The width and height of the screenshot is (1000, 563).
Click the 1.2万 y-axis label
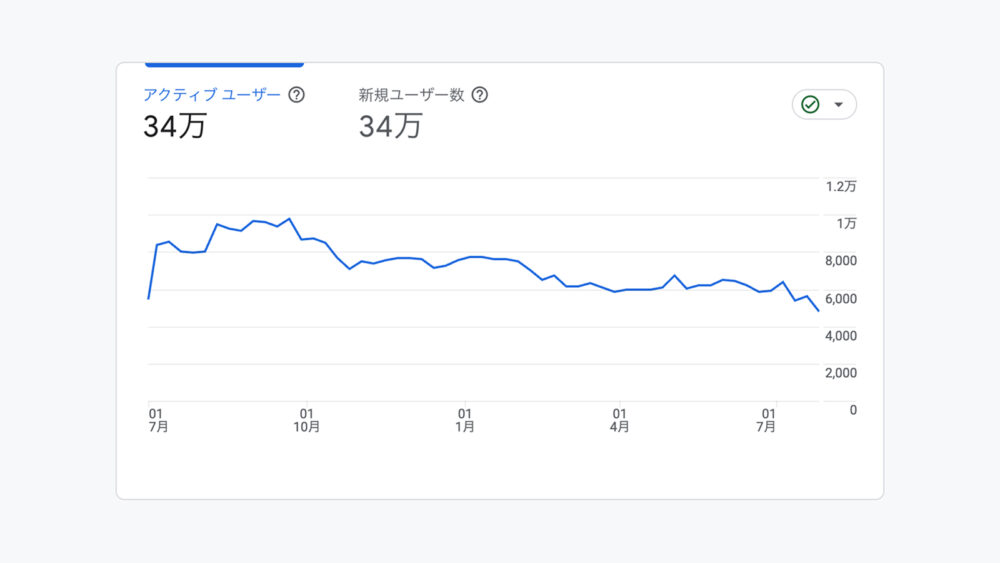click(x=841, y=187)
